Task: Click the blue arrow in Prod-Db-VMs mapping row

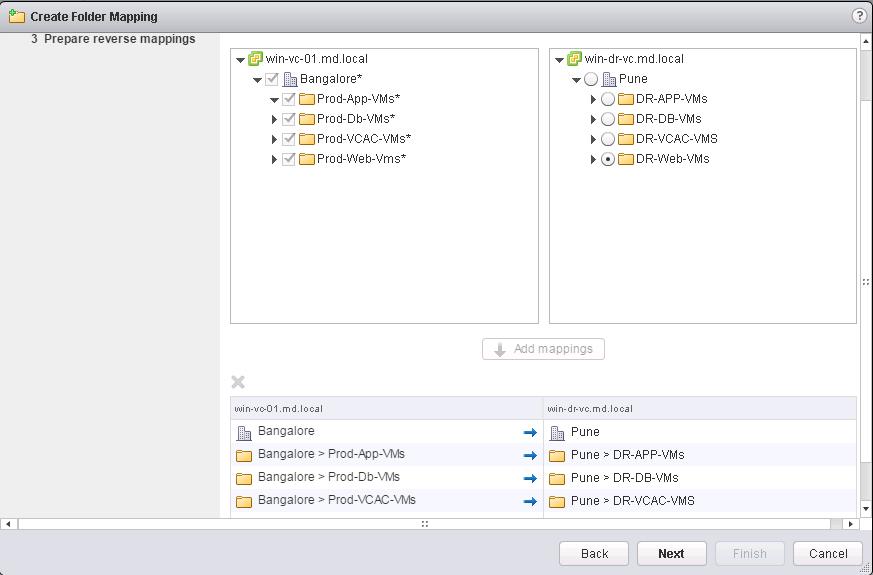Action: pyautogui.click(x=530, y=478)
